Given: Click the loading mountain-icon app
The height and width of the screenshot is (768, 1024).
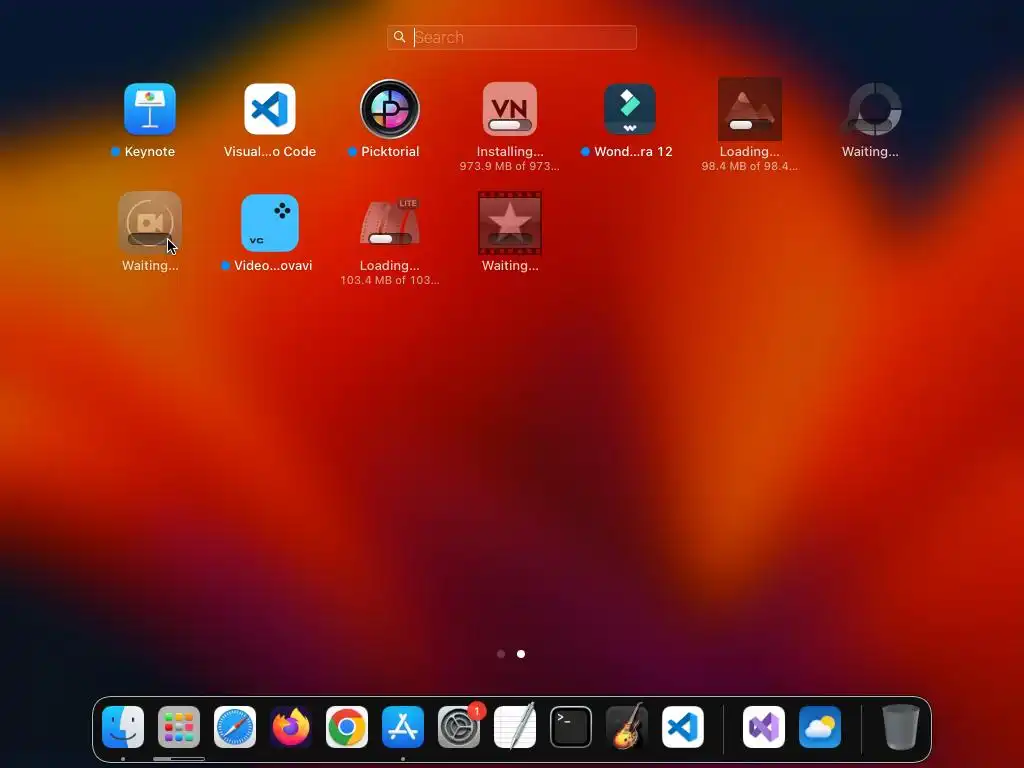Looking at the screenshot, I should [750, 109].
